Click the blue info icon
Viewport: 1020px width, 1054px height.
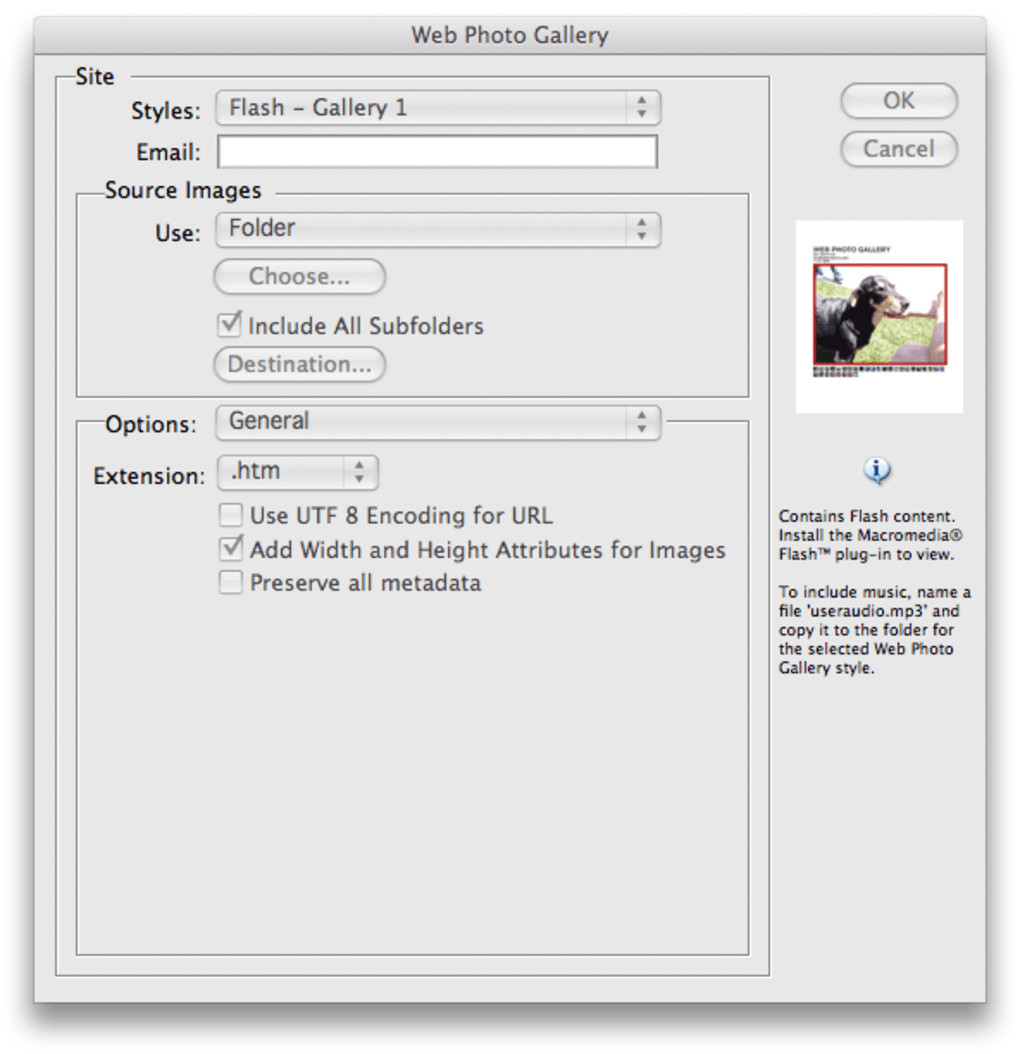pos(877,471)
